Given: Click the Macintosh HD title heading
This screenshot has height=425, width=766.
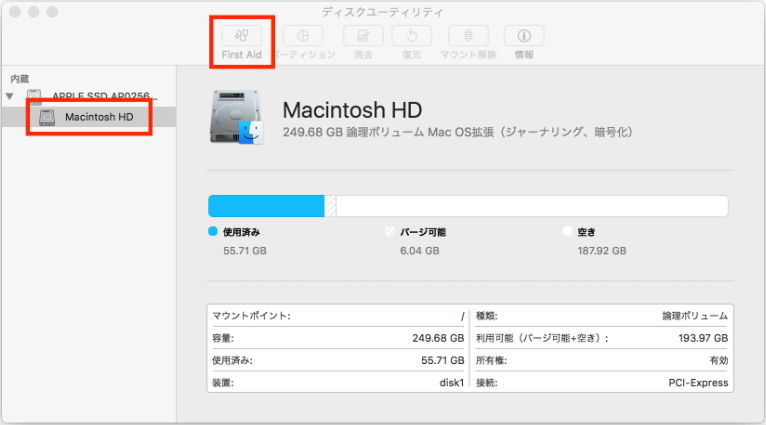Looking at the screenshot, I should pyautogui.click(x=352, y=110).
